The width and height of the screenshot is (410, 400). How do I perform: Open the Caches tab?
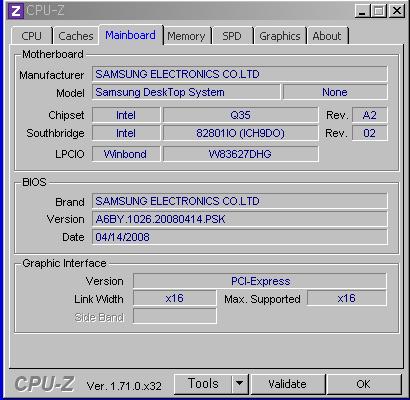tap(76, 36)
